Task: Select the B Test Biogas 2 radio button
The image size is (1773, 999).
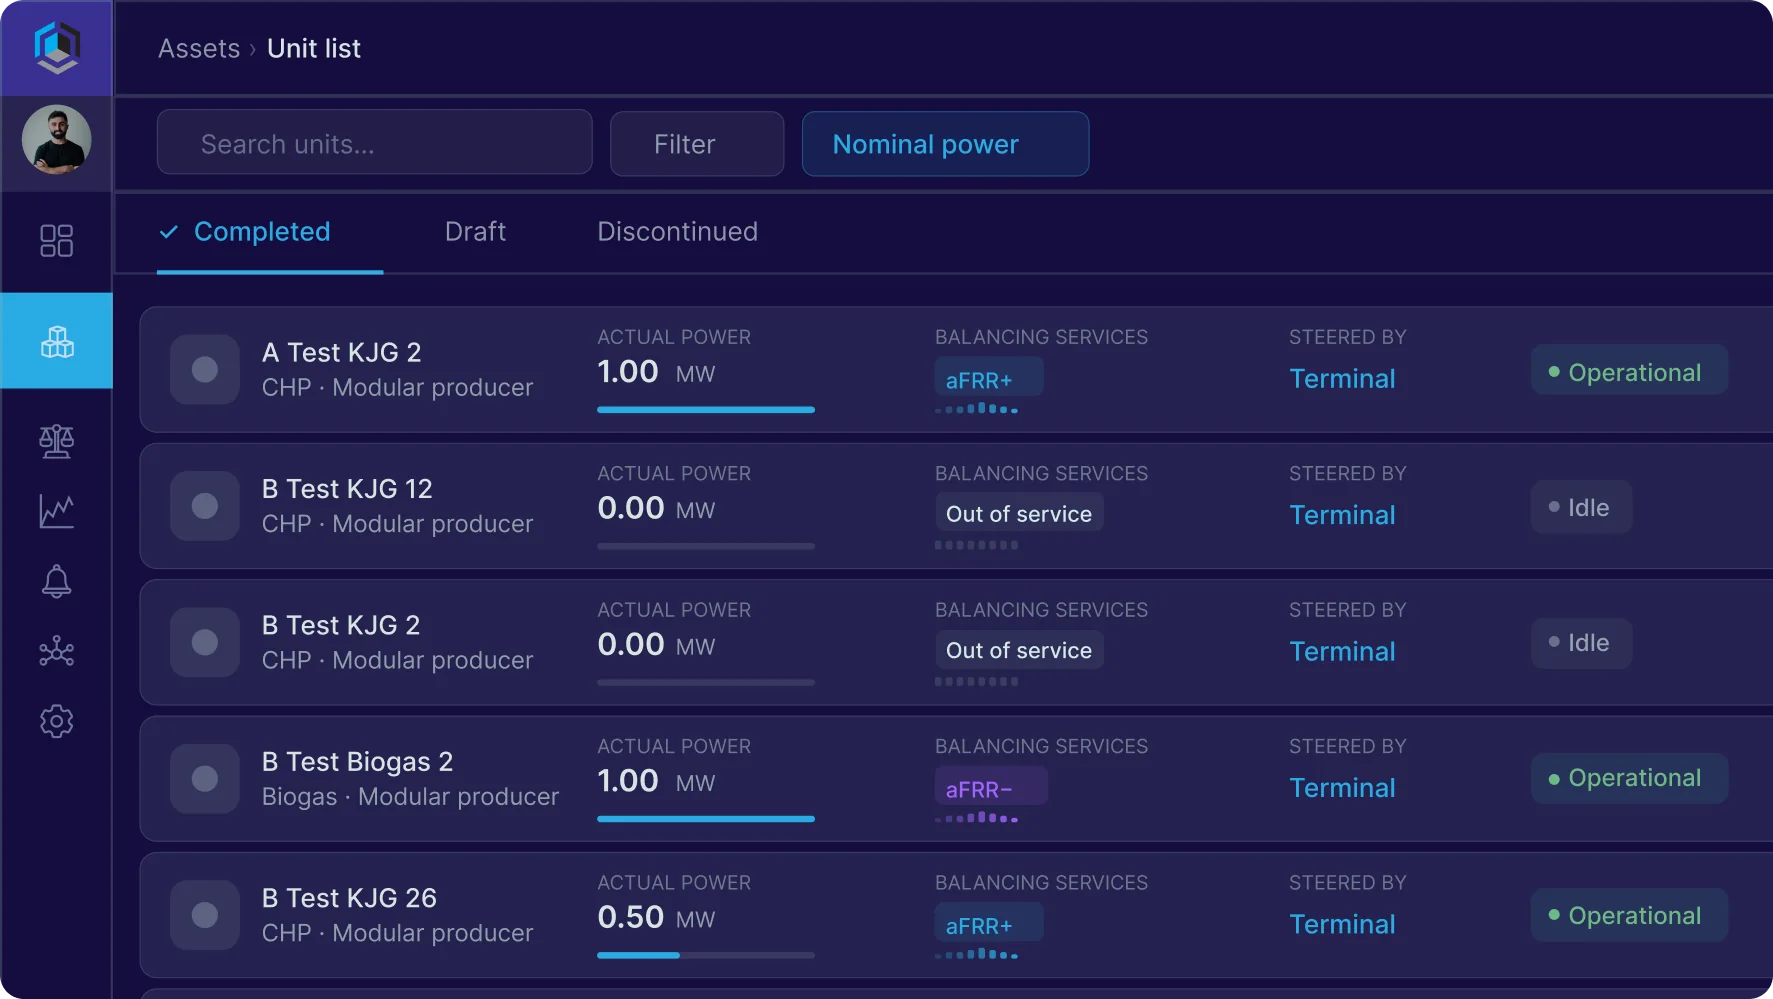Action: pos(205,779)
